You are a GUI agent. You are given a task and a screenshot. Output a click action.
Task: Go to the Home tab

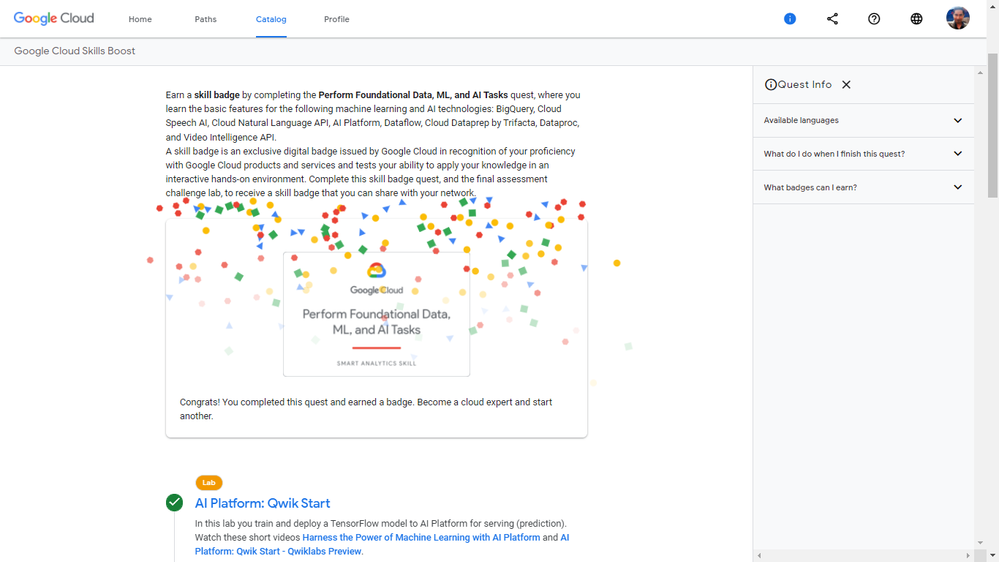(140, 19)
